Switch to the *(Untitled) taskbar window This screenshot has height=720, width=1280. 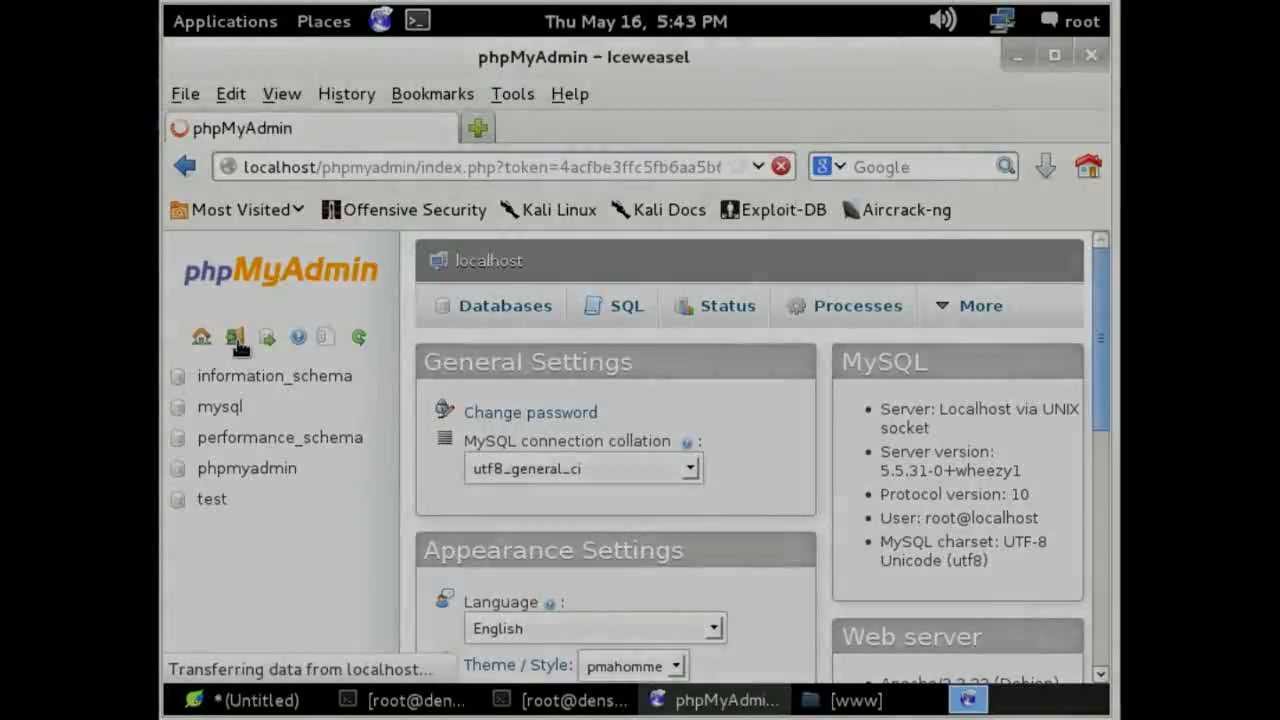244,700
